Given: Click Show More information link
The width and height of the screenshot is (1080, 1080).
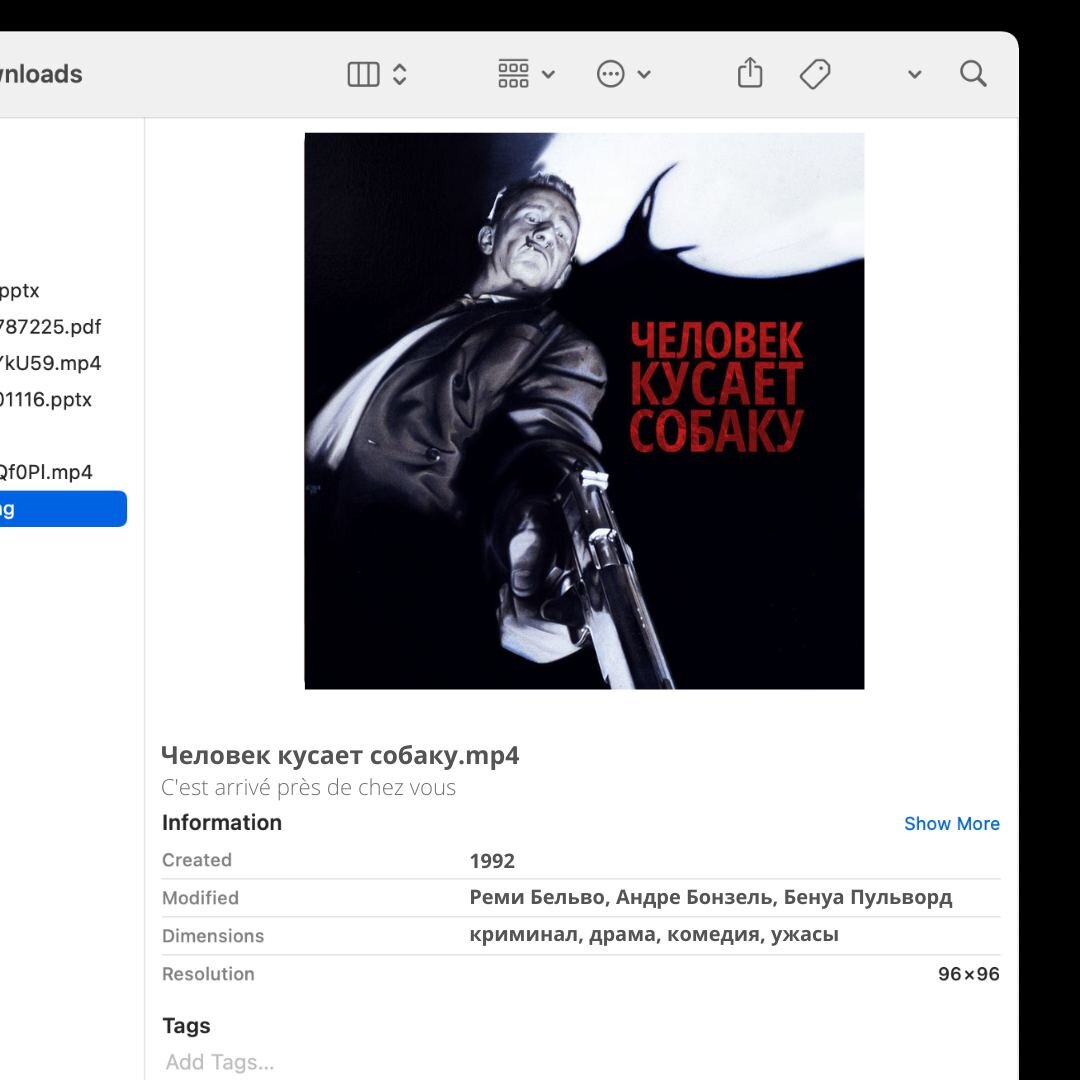Looking at the screenshot, I should pyautogui.click(x=951, y=823).
